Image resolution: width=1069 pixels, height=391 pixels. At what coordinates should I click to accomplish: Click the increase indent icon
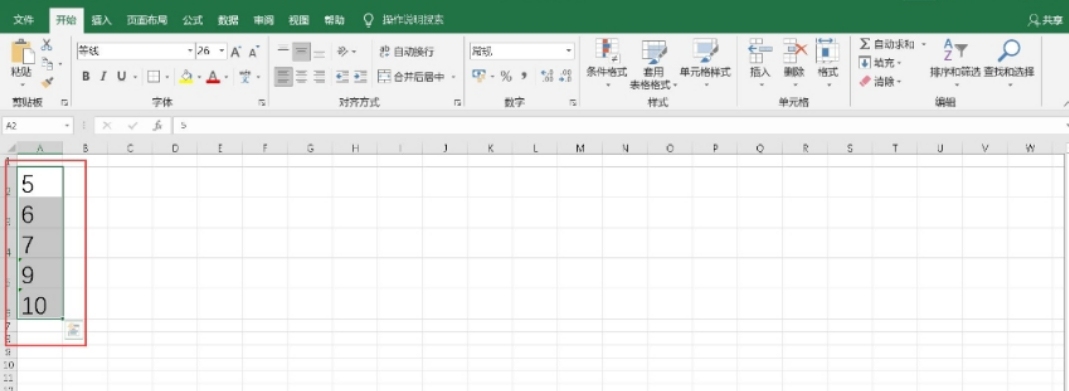361,76
